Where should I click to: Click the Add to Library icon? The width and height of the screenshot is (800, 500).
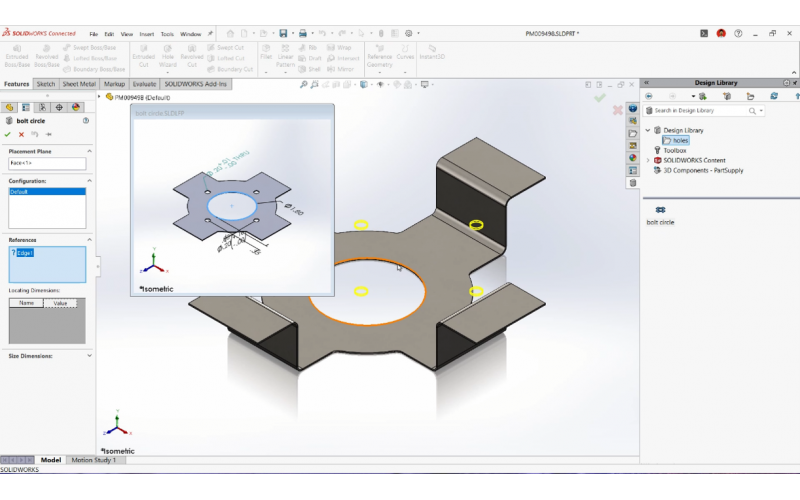703,96
